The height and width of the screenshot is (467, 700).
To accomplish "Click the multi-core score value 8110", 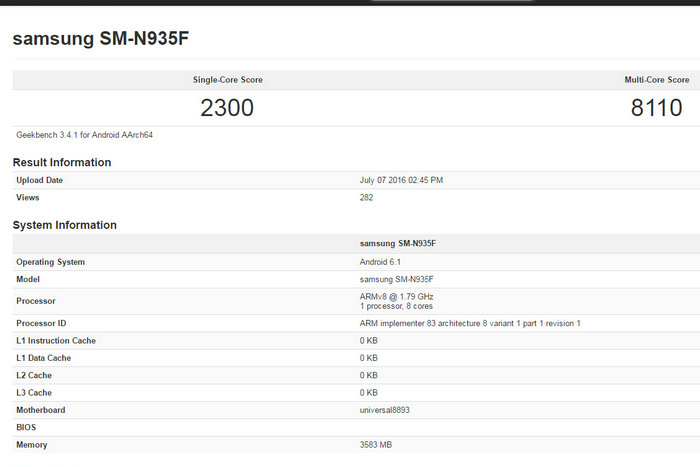I will [x=656, y=108].
